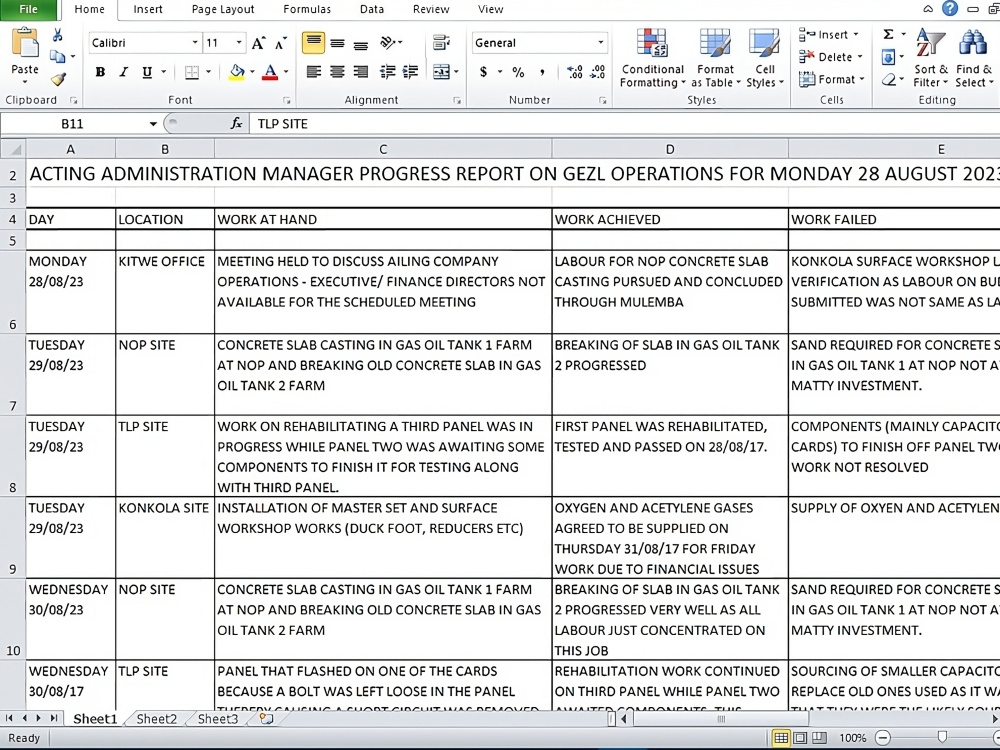Center text horizontally
This screenshot has width=1000, height=750.
click(337, 72)
